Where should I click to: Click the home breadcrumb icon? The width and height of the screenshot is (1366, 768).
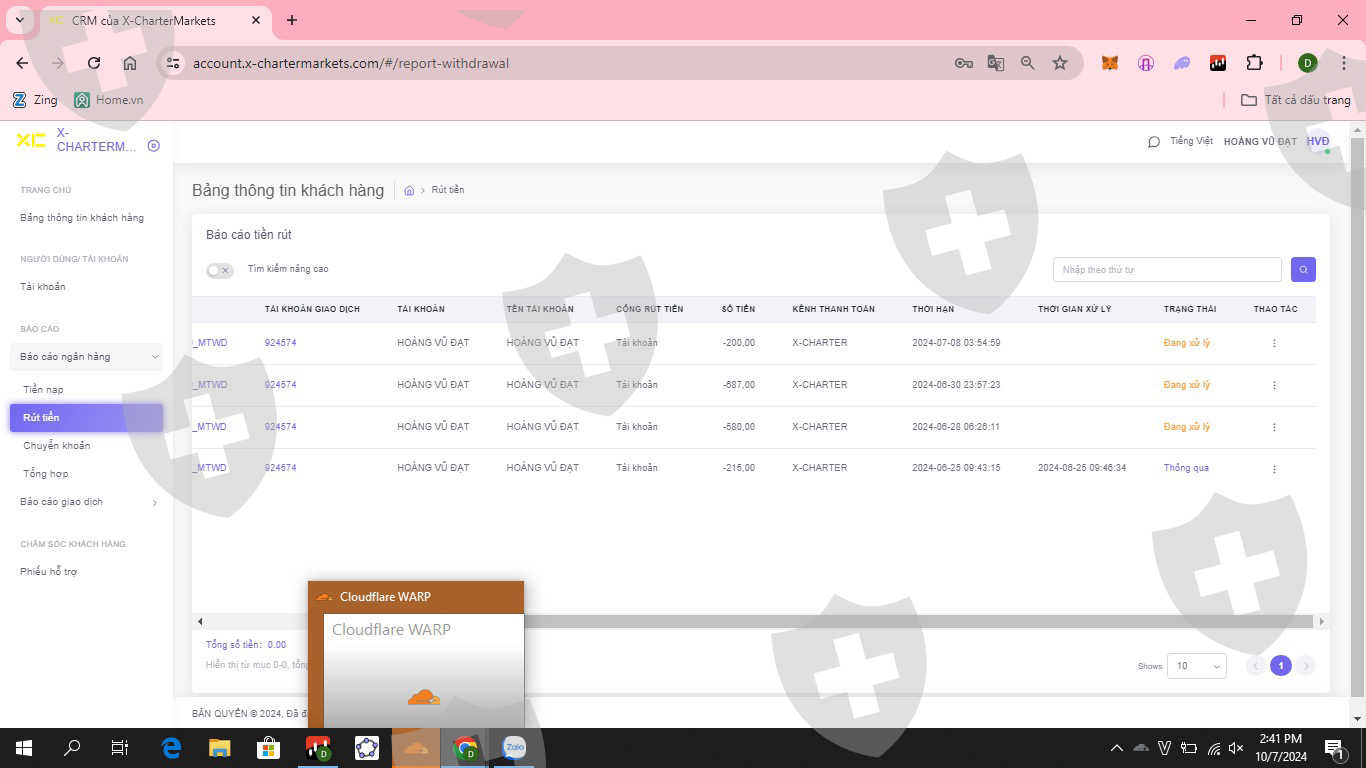point(409,191)
